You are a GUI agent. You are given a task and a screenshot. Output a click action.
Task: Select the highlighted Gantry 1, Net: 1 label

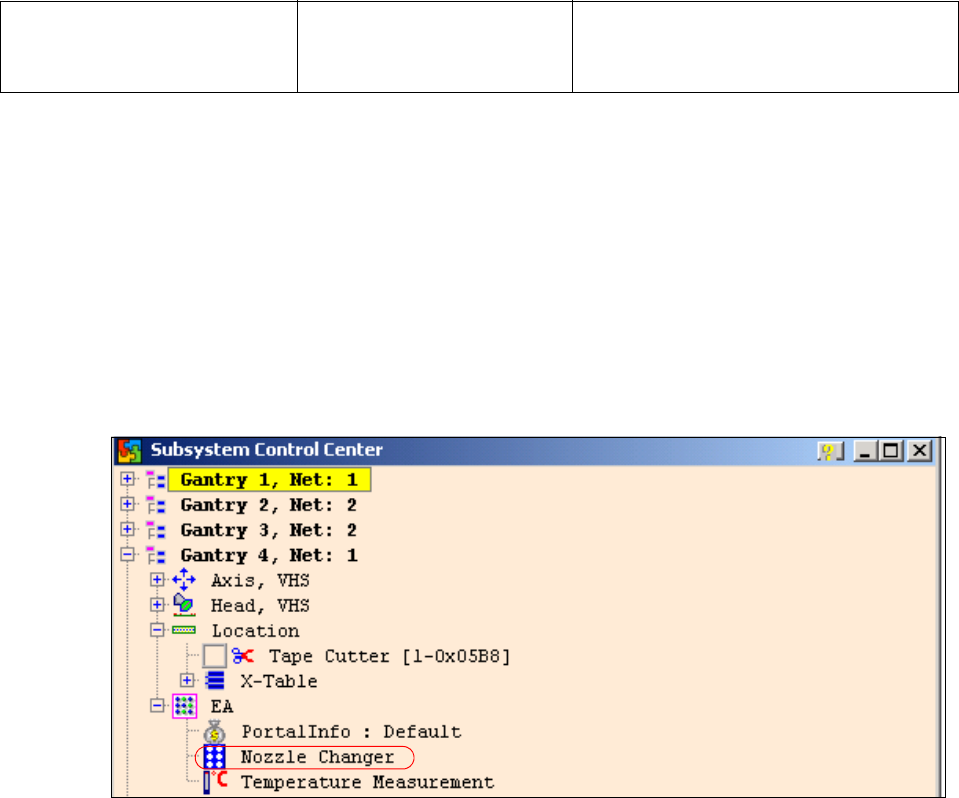[x=268, y=480]
